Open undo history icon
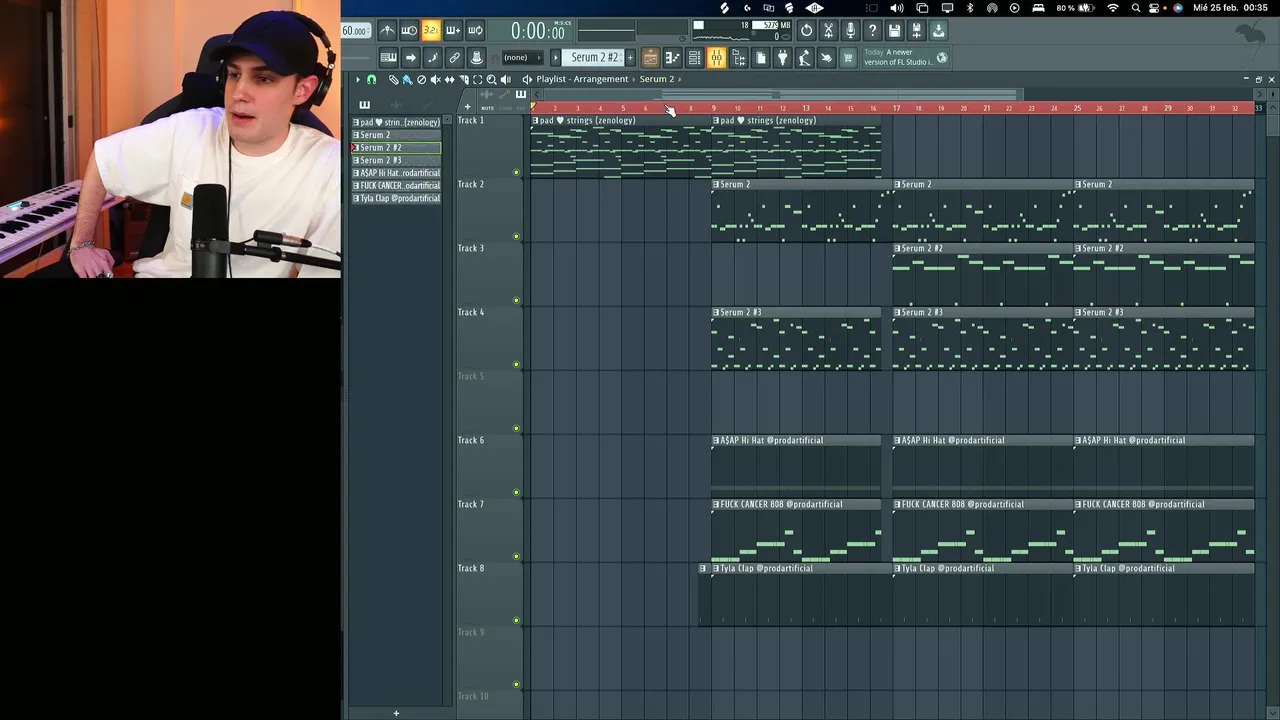1280x720 pixels. coord(806,31)
